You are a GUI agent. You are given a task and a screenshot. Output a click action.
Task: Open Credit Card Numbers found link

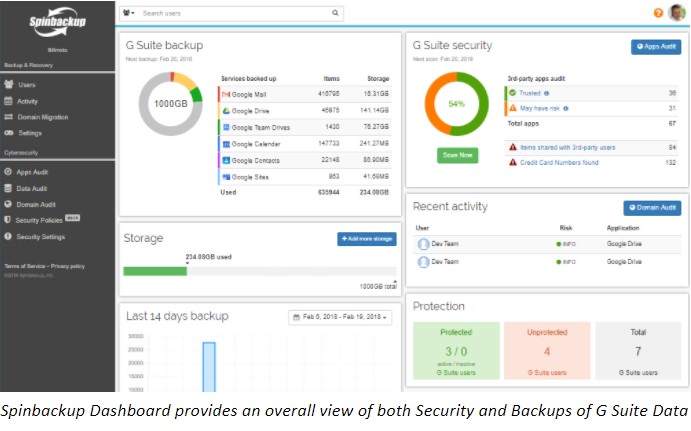coord(559,163)
